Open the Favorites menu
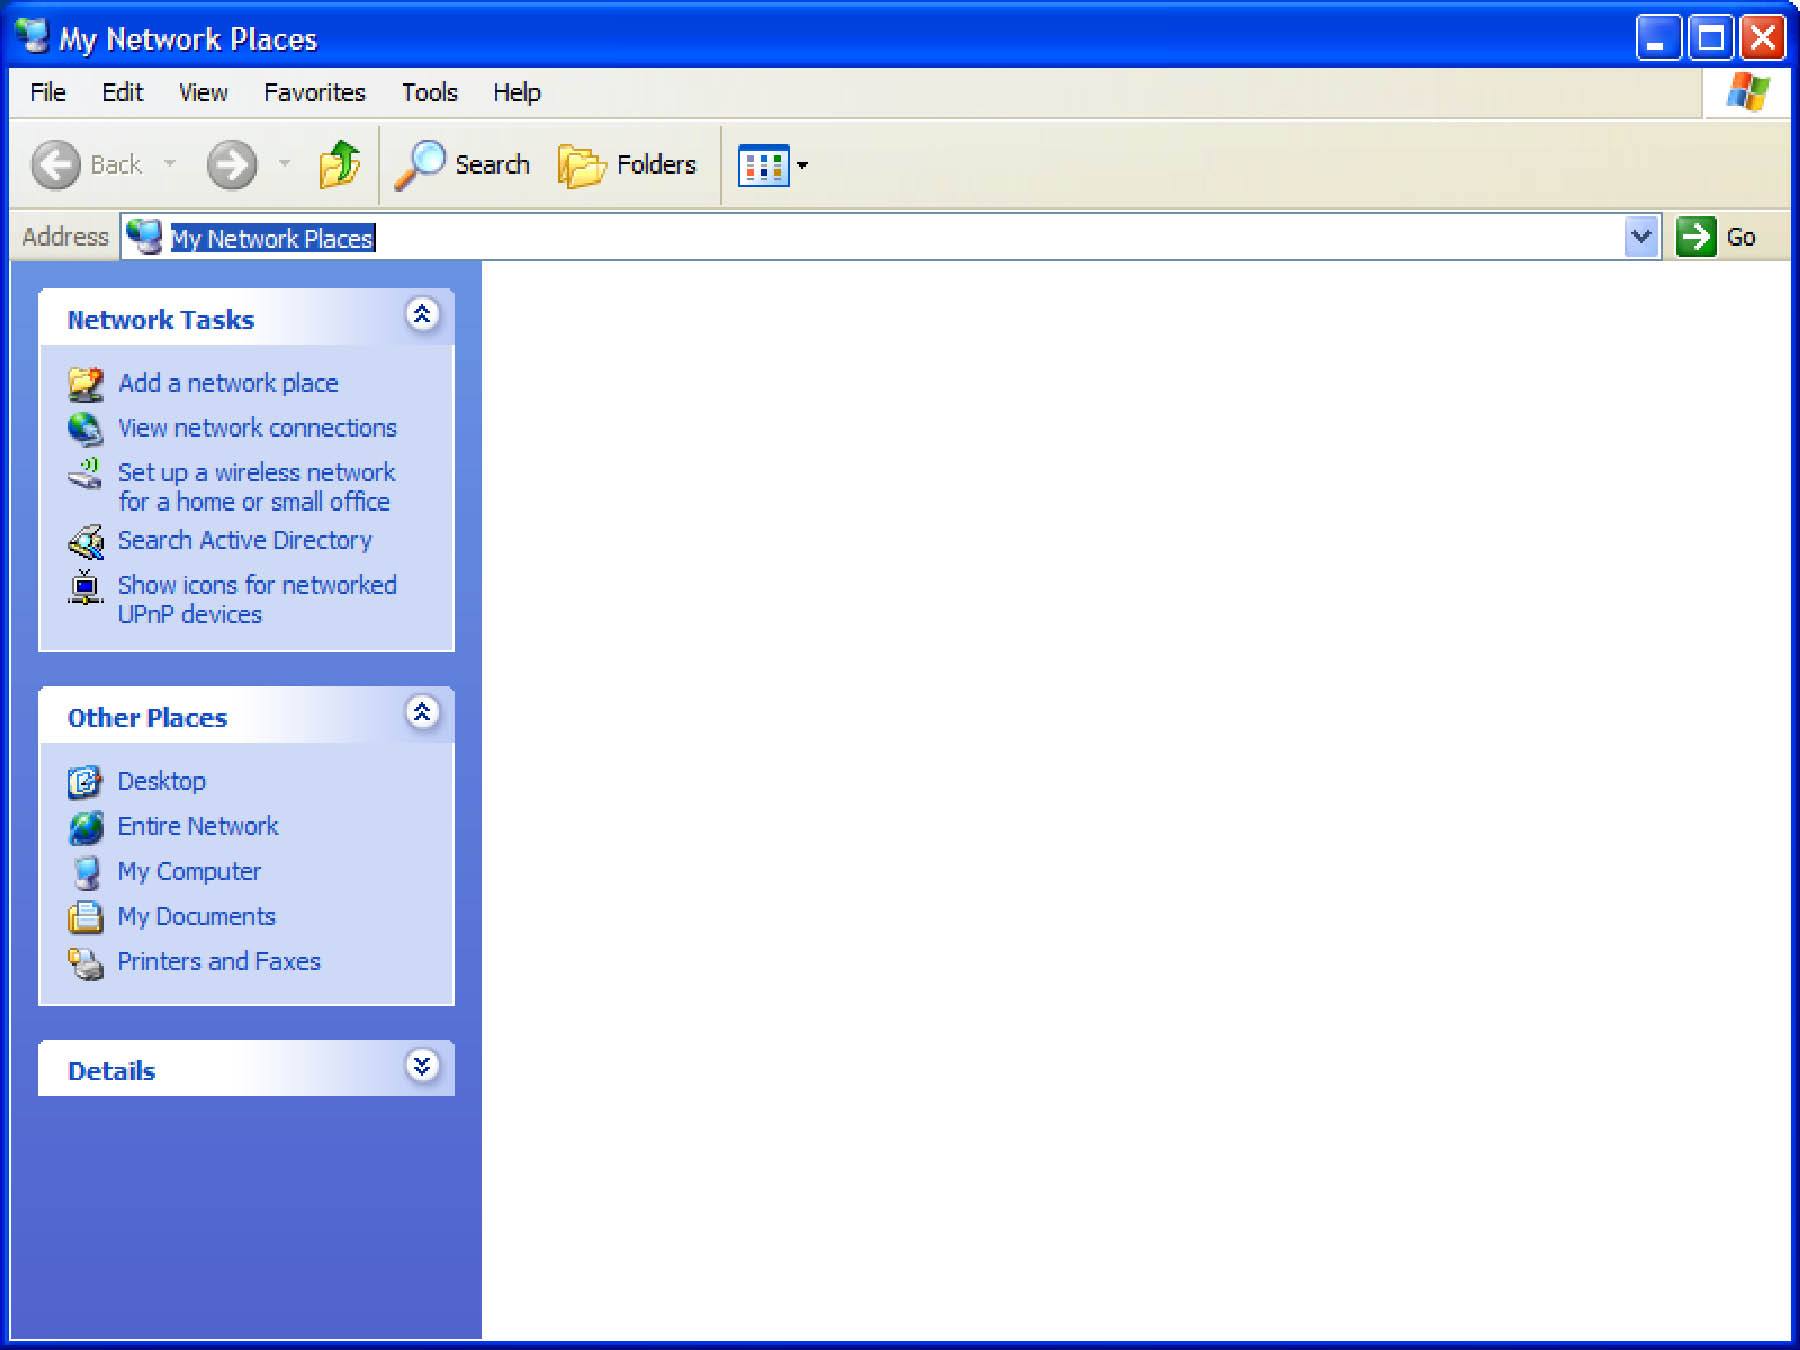1800x1350 pixels. click(315, 92)
